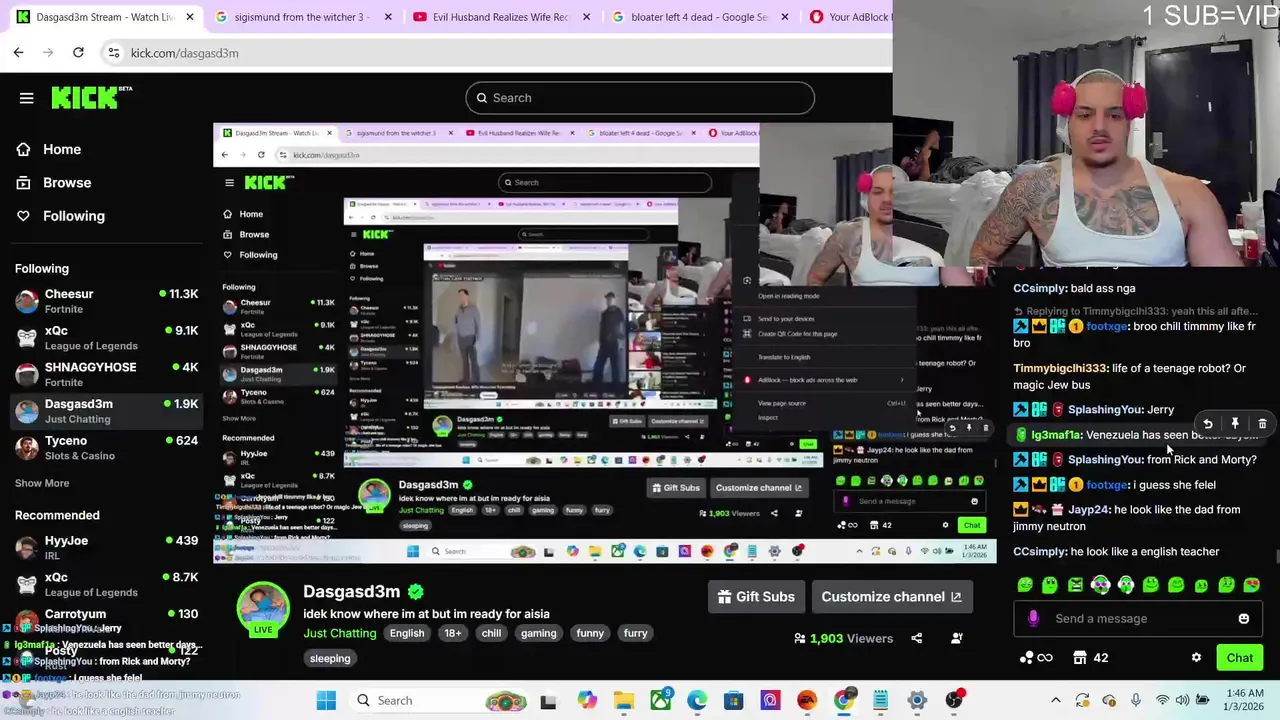Open the Just Chatting category link
Image resolution: width=1280 pixels, height=720 pixels.
340,633
